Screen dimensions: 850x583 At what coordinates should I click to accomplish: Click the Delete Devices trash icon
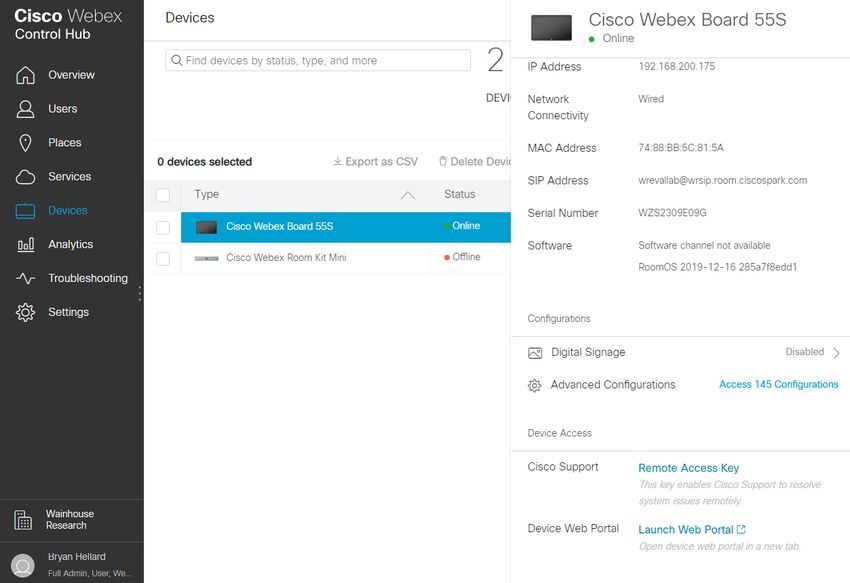(x=443, y=161)
